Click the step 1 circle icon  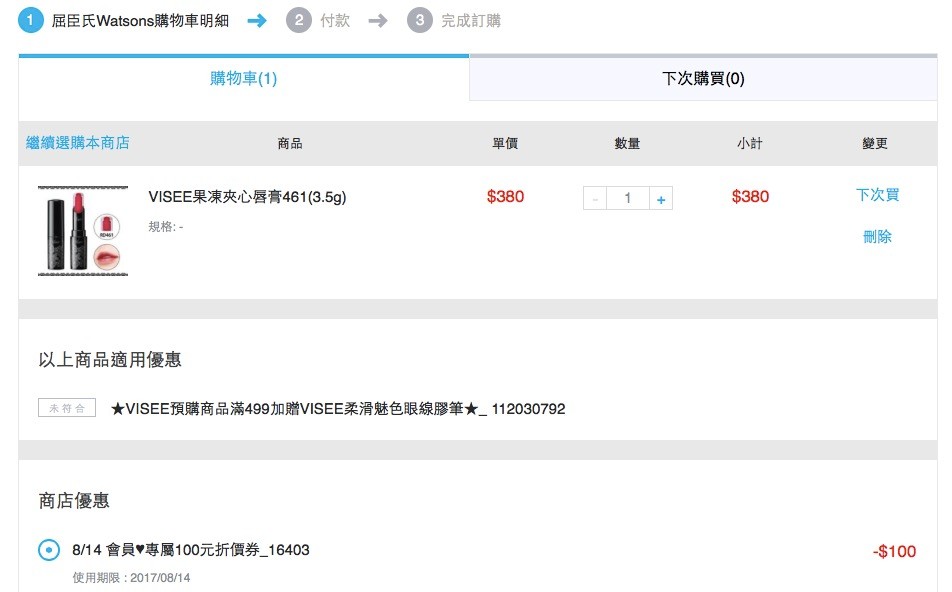pos(30,20)
